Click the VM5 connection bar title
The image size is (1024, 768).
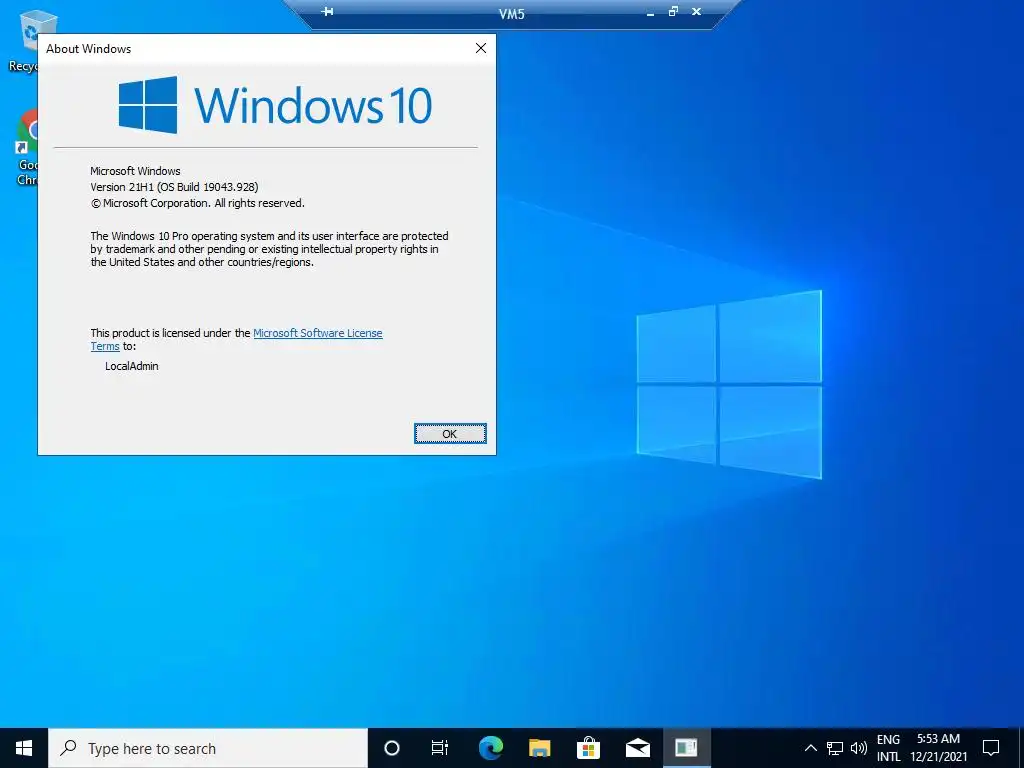pyautogui.click(x=511, y=14)
